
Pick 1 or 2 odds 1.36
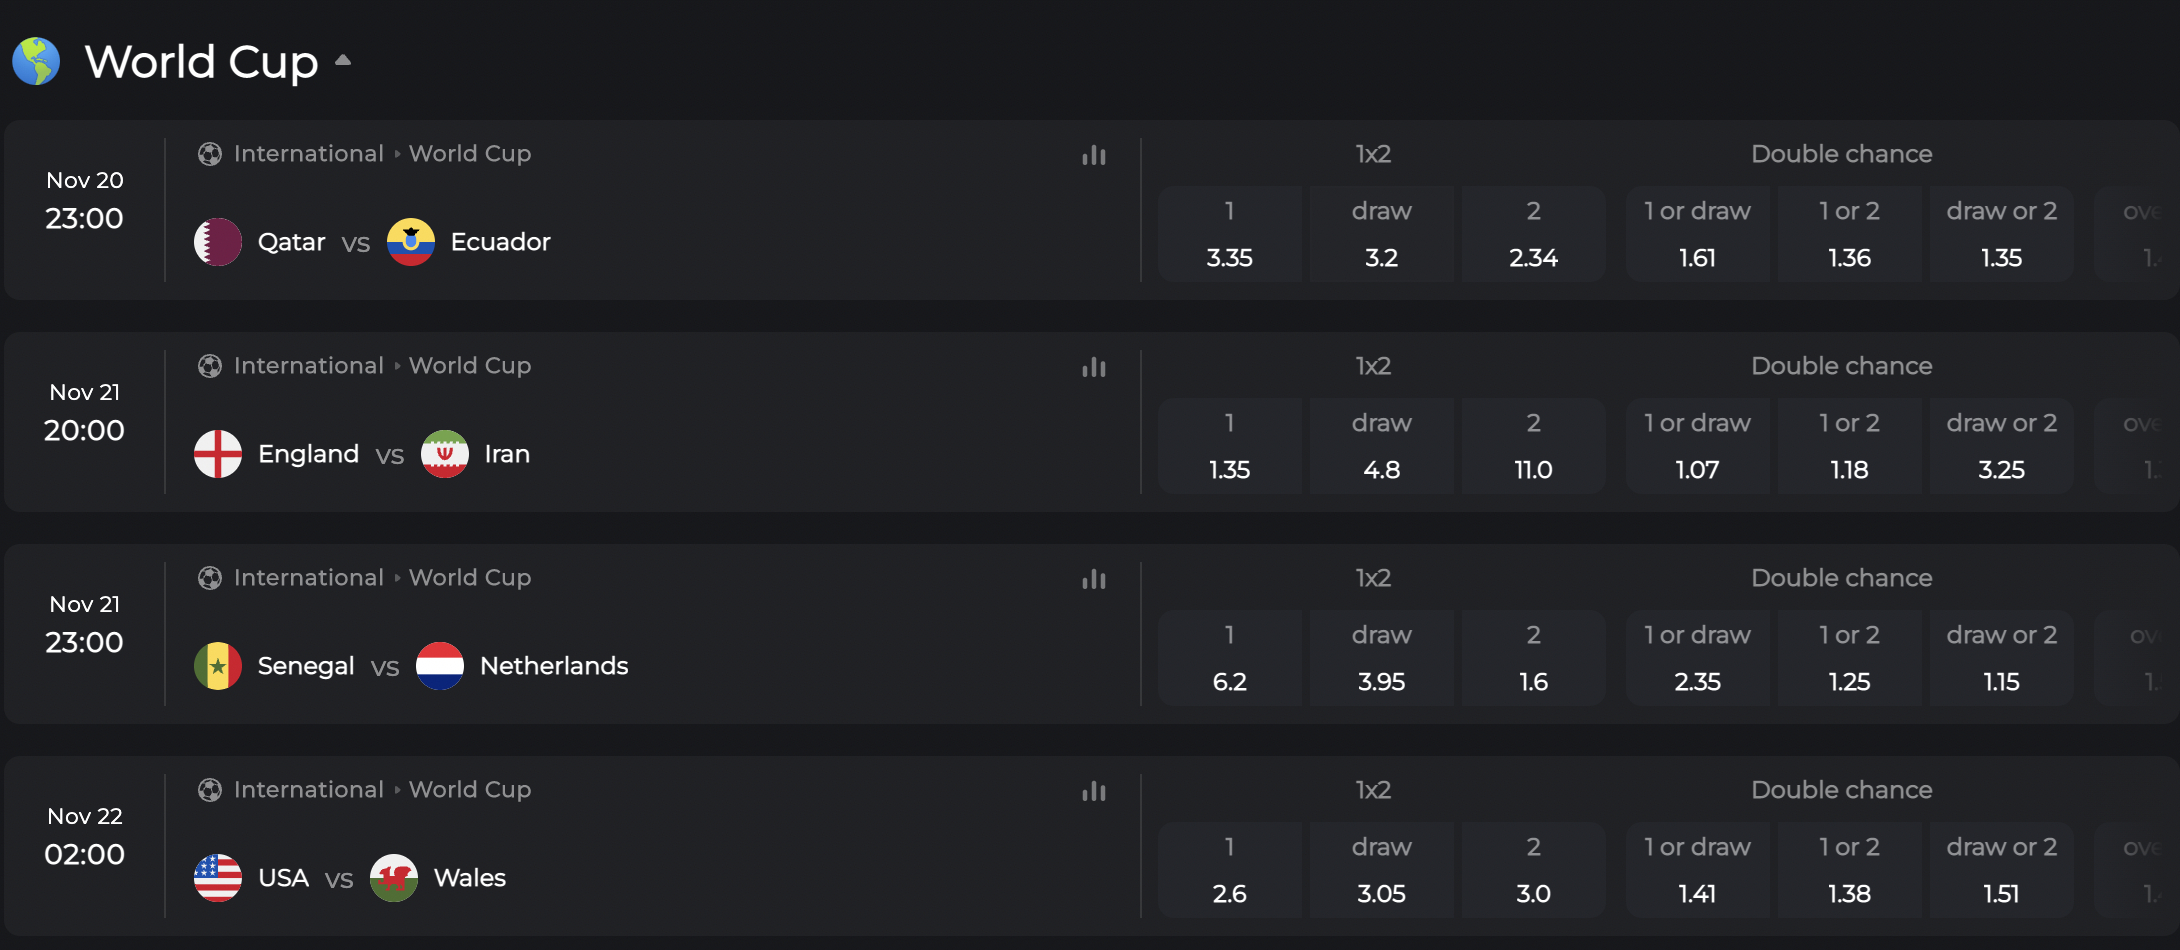click(x=1850, y=234)
